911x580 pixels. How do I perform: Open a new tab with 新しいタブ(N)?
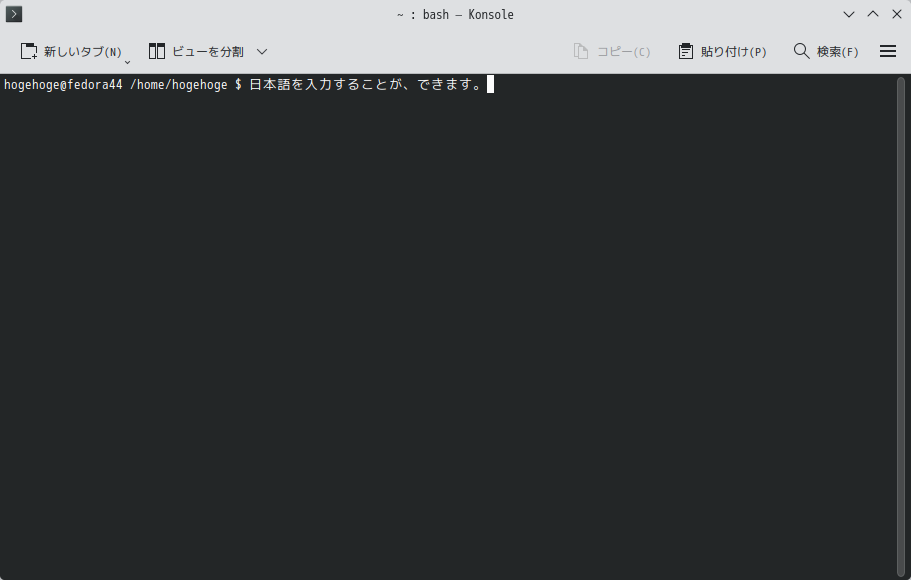(70, 52)
